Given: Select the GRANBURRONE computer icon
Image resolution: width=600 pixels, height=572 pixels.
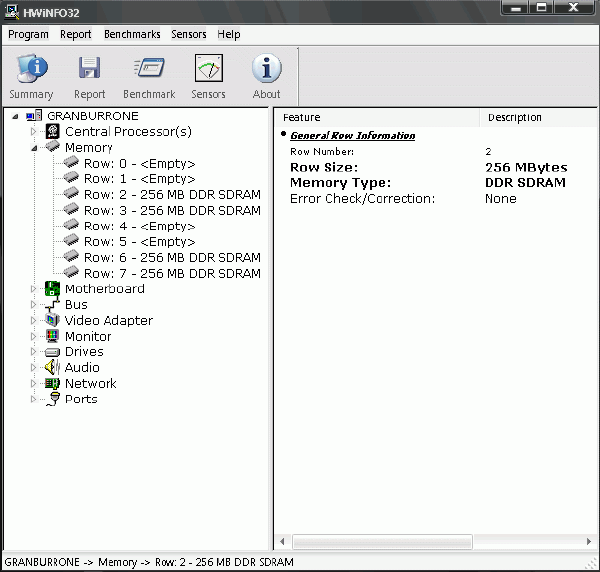Looking at the screenshot, I should (x=34, y=116).
